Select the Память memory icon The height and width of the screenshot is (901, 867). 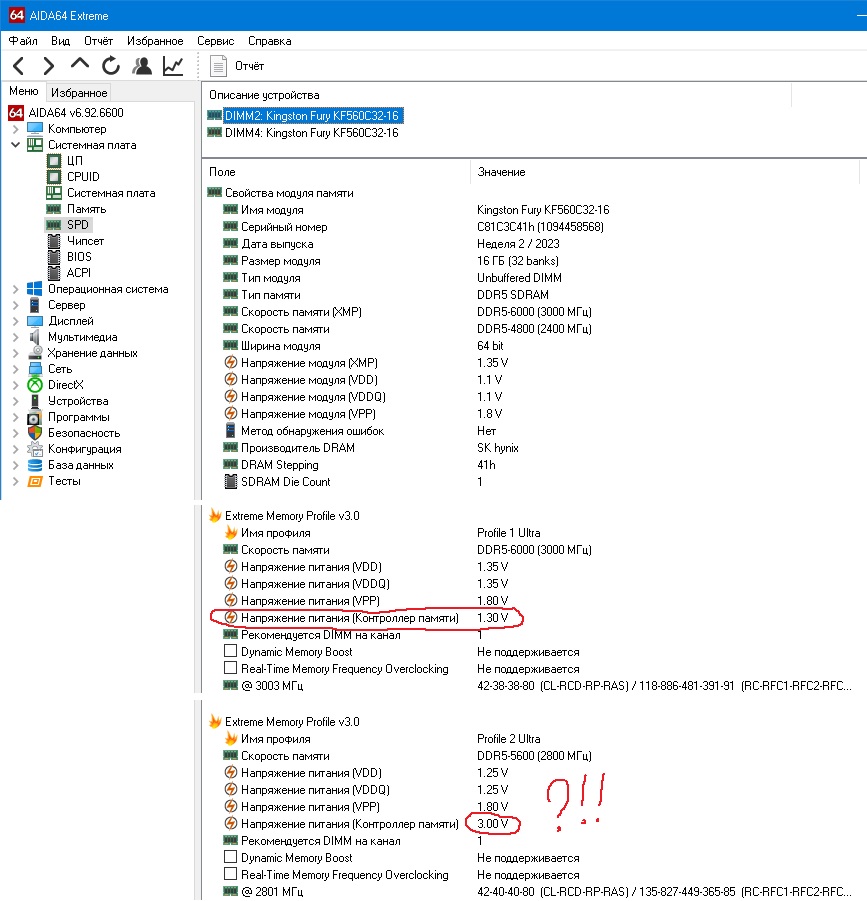pyautogui.click(x=54, y=209)
